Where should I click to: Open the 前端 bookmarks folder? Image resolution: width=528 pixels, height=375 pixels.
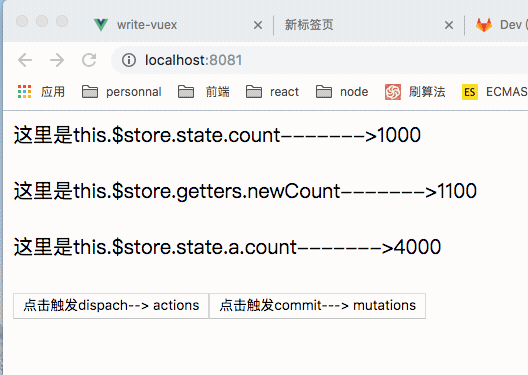pos(203,92)
